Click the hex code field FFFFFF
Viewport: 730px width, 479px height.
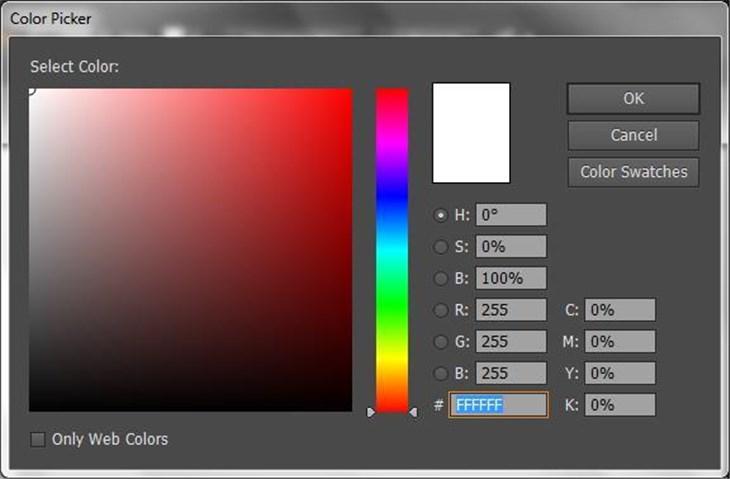[x=498, y=405]
